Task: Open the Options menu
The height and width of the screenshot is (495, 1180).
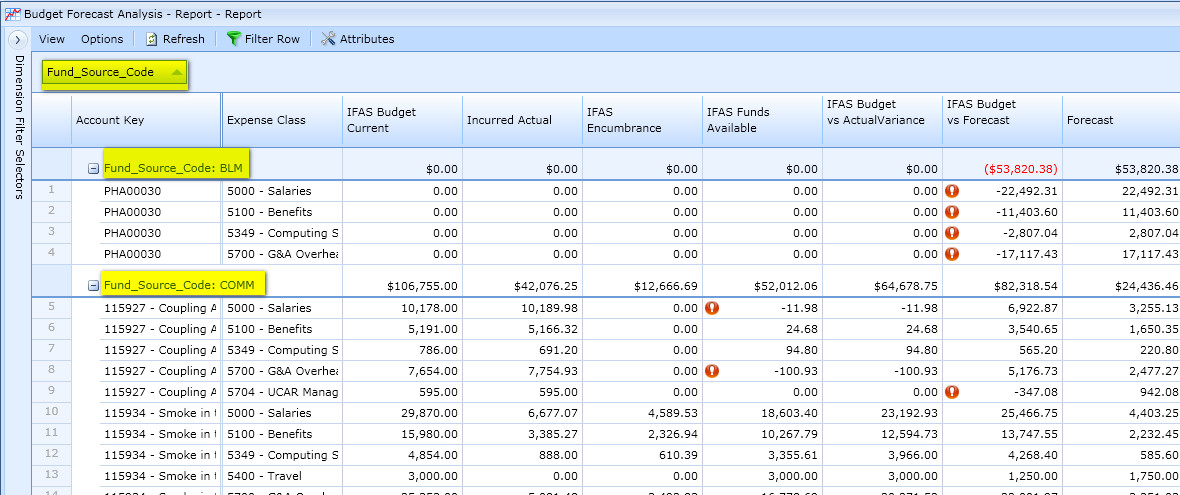Action: tap(102, 39)
